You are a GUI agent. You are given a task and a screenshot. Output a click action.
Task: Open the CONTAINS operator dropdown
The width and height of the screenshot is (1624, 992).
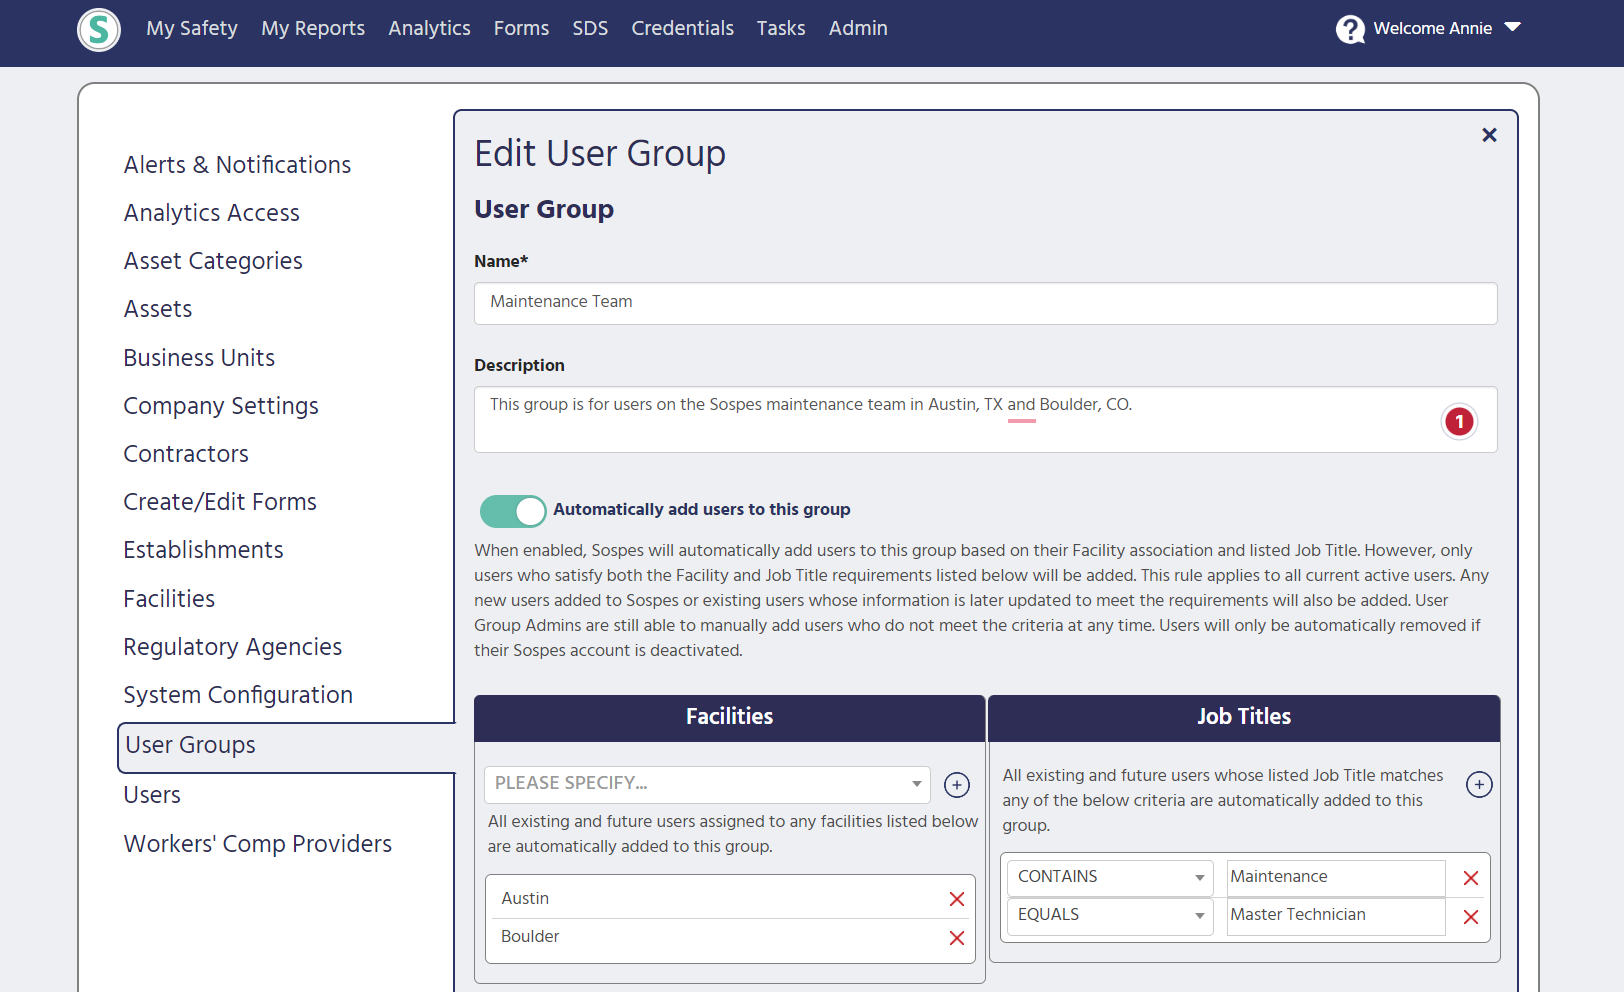pos(1110,878)
